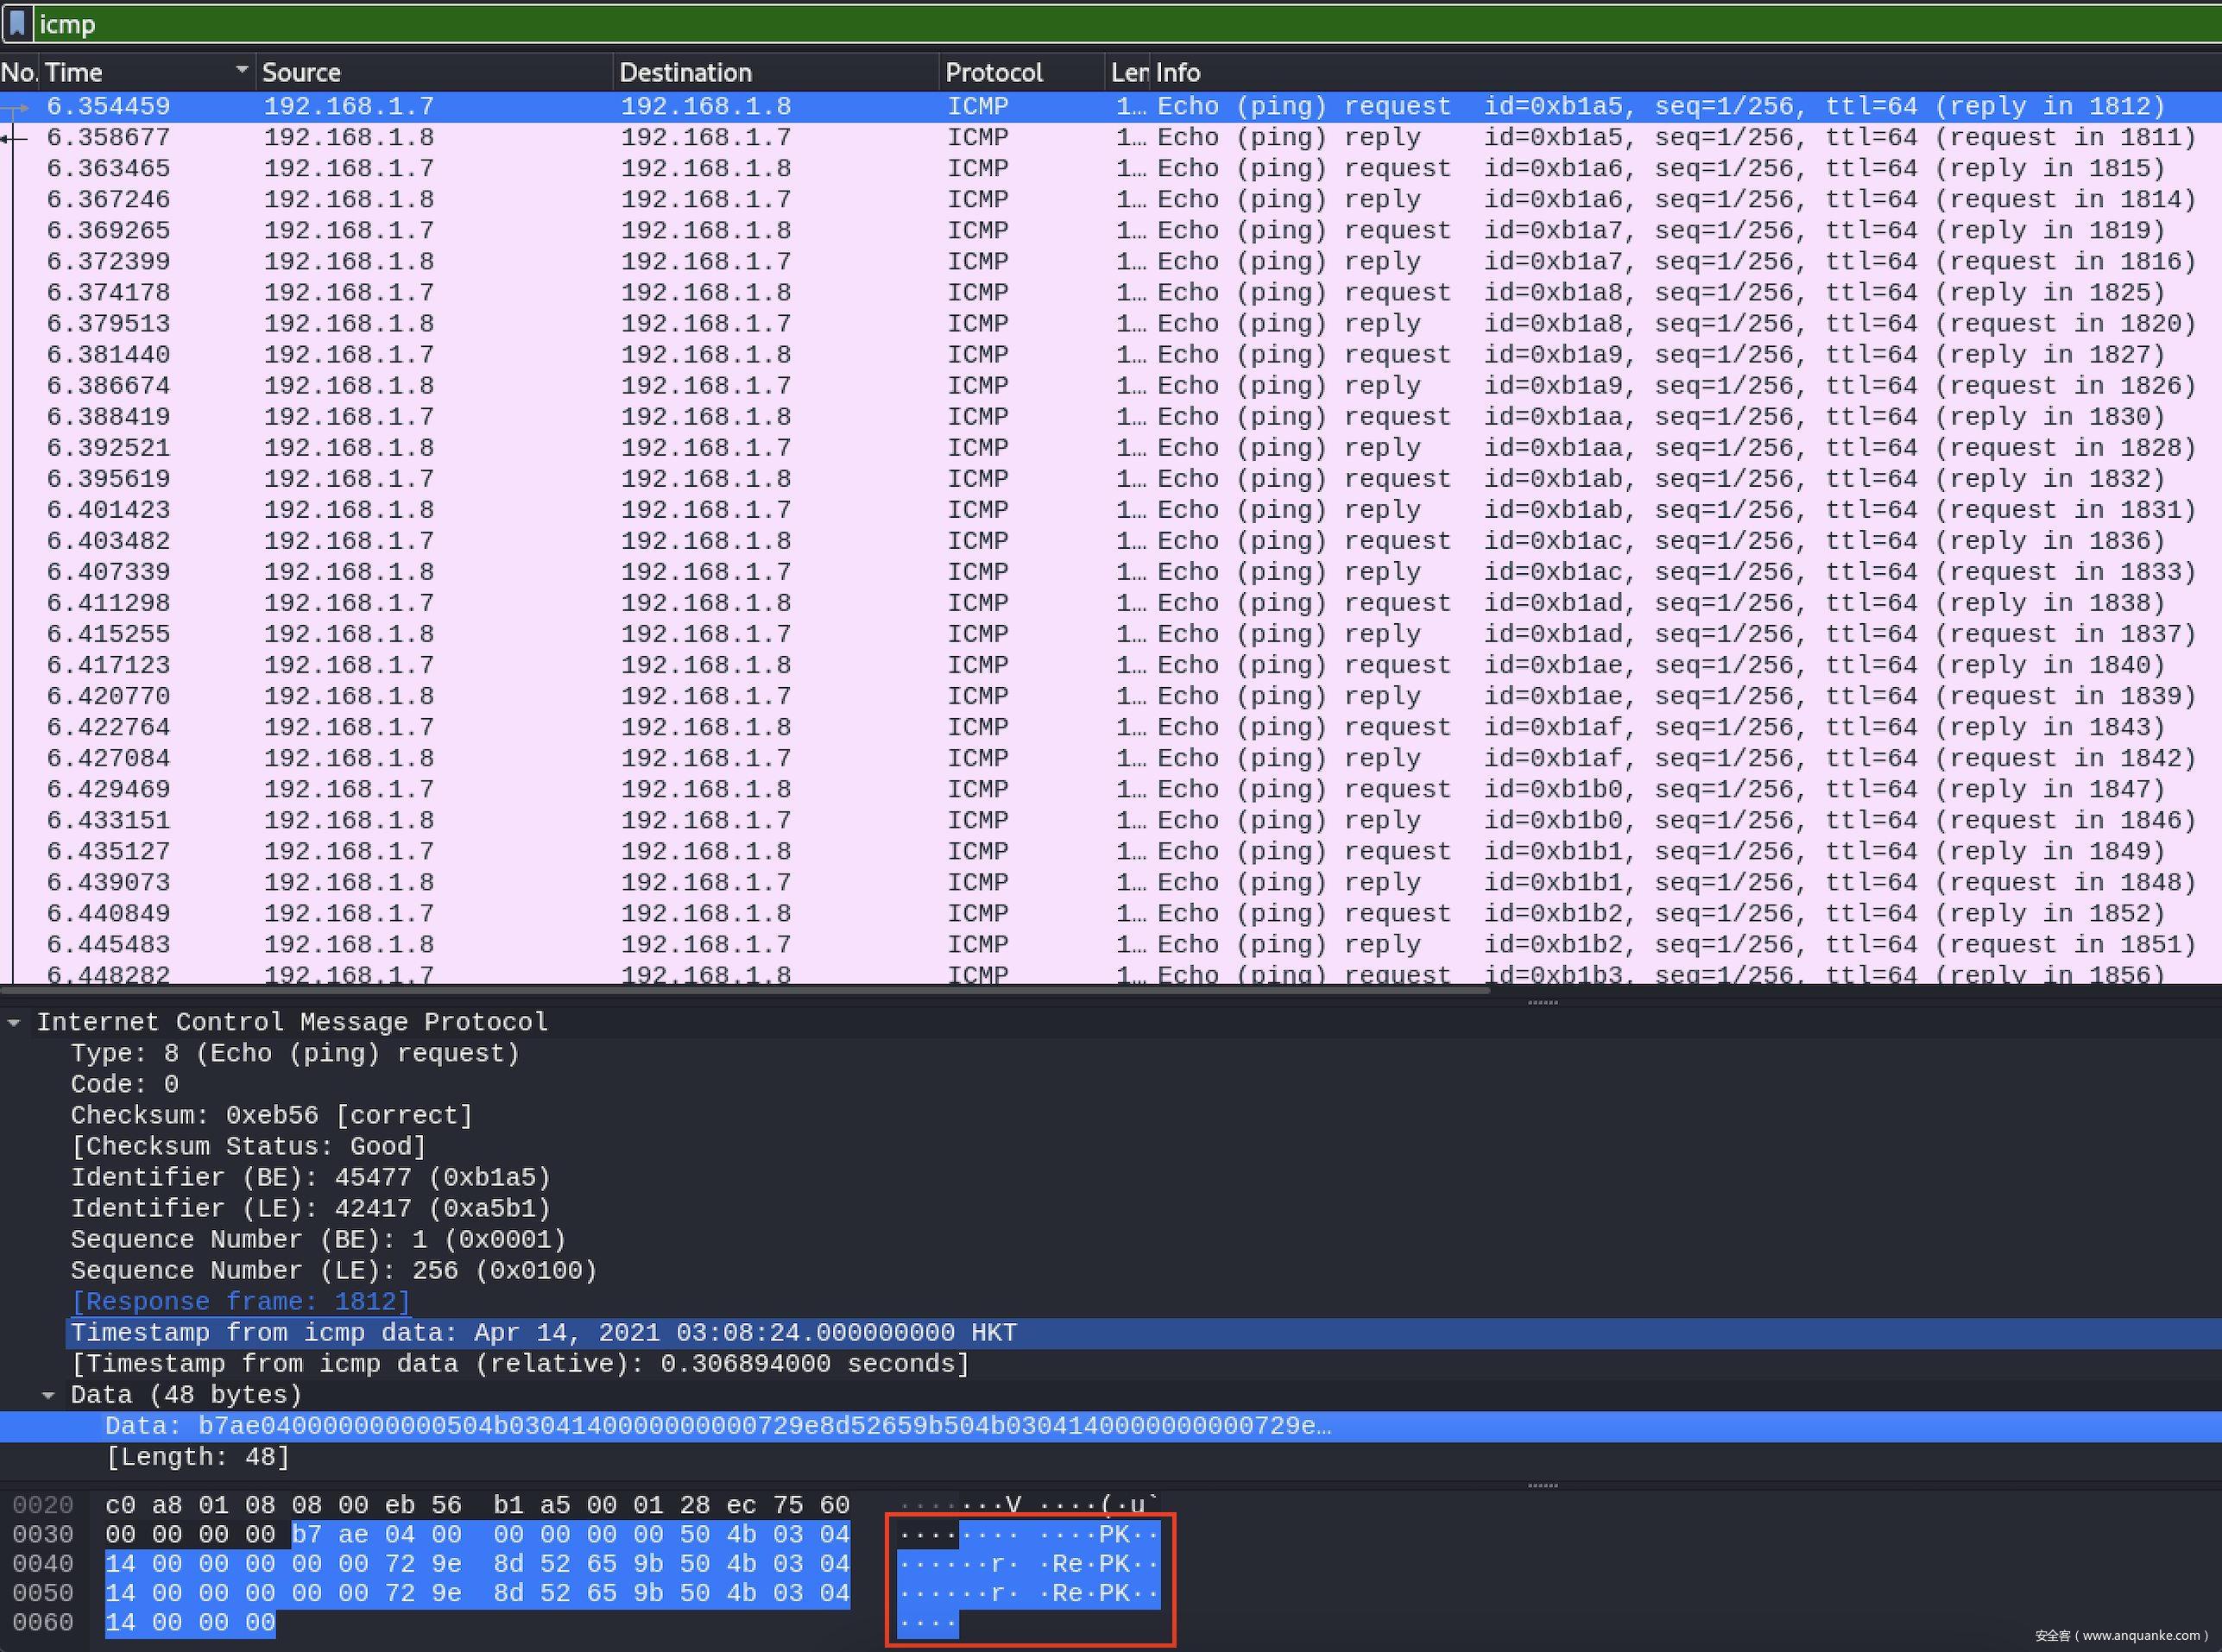Select the Checksum: 0xeb56 field
The height and width of the screenshot is (1652, 2222).
tap(271, 1115)
